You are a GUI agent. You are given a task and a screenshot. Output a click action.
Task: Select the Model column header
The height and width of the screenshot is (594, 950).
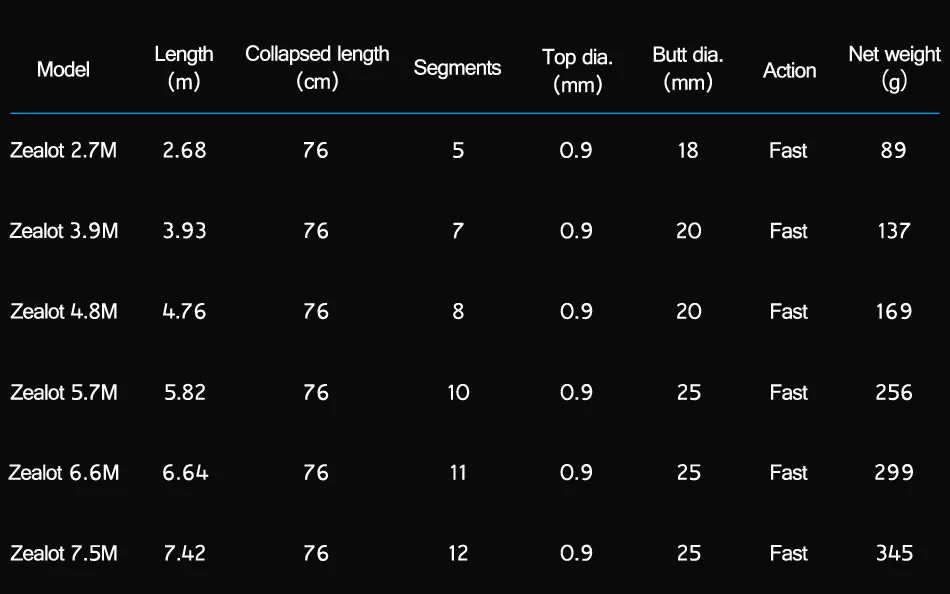(x=63, y=69)
